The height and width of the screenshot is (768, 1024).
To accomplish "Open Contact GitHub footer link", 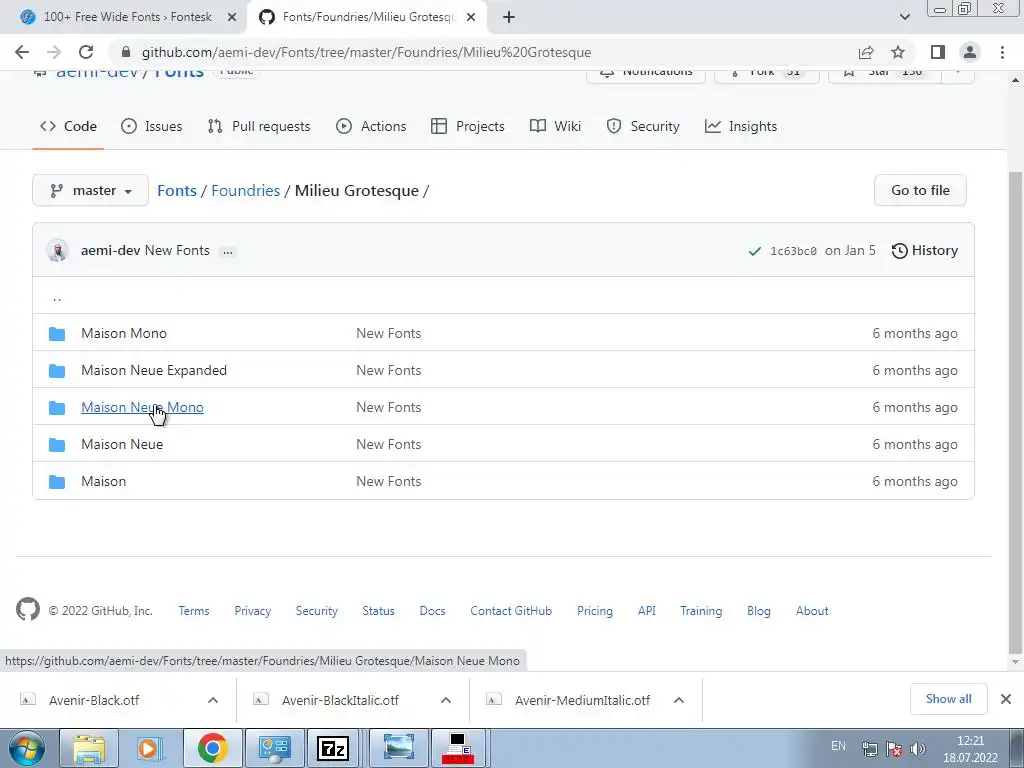I will (511, 611).
